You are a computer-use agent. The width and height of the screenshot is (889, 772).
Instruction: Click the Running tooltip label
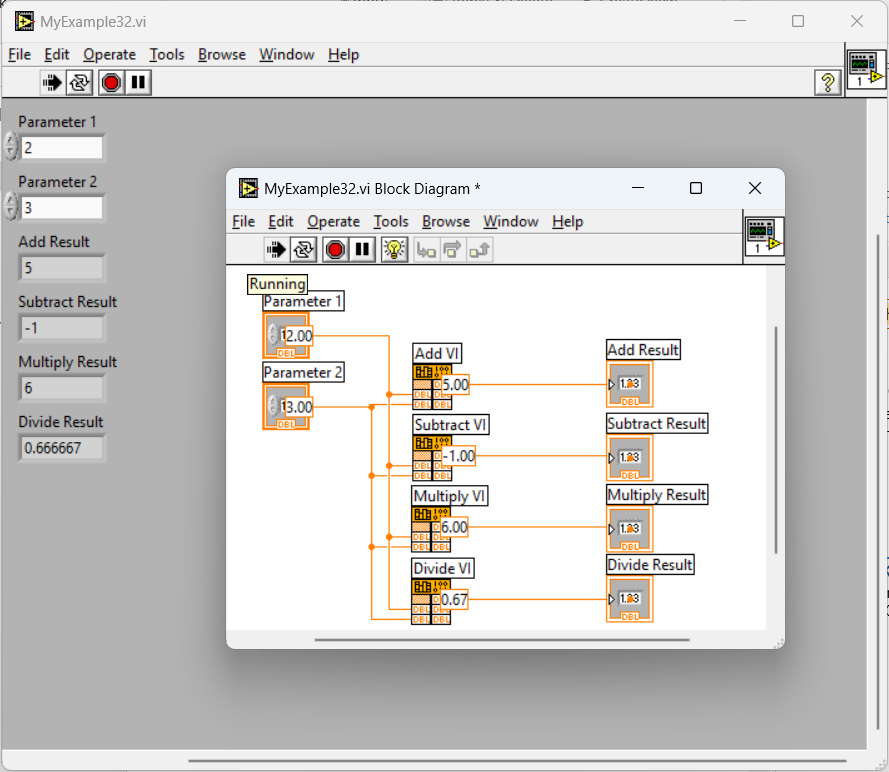(x=277, y=284)
